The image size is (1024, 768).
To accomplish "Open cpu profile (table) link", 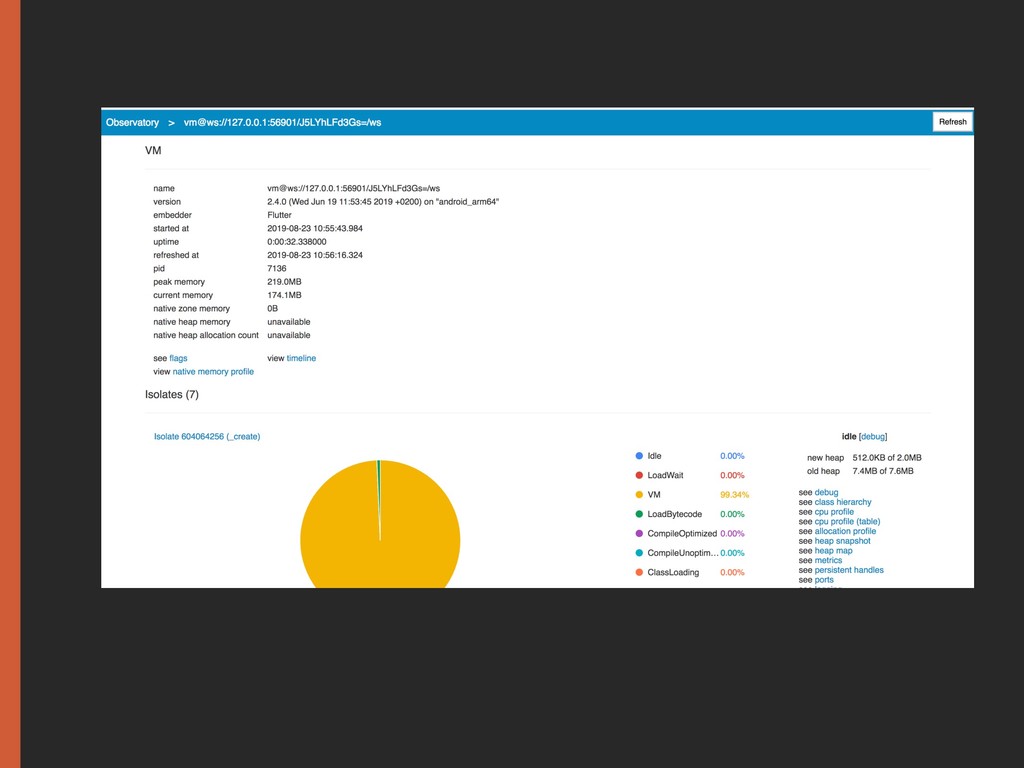I will point(848,522).
